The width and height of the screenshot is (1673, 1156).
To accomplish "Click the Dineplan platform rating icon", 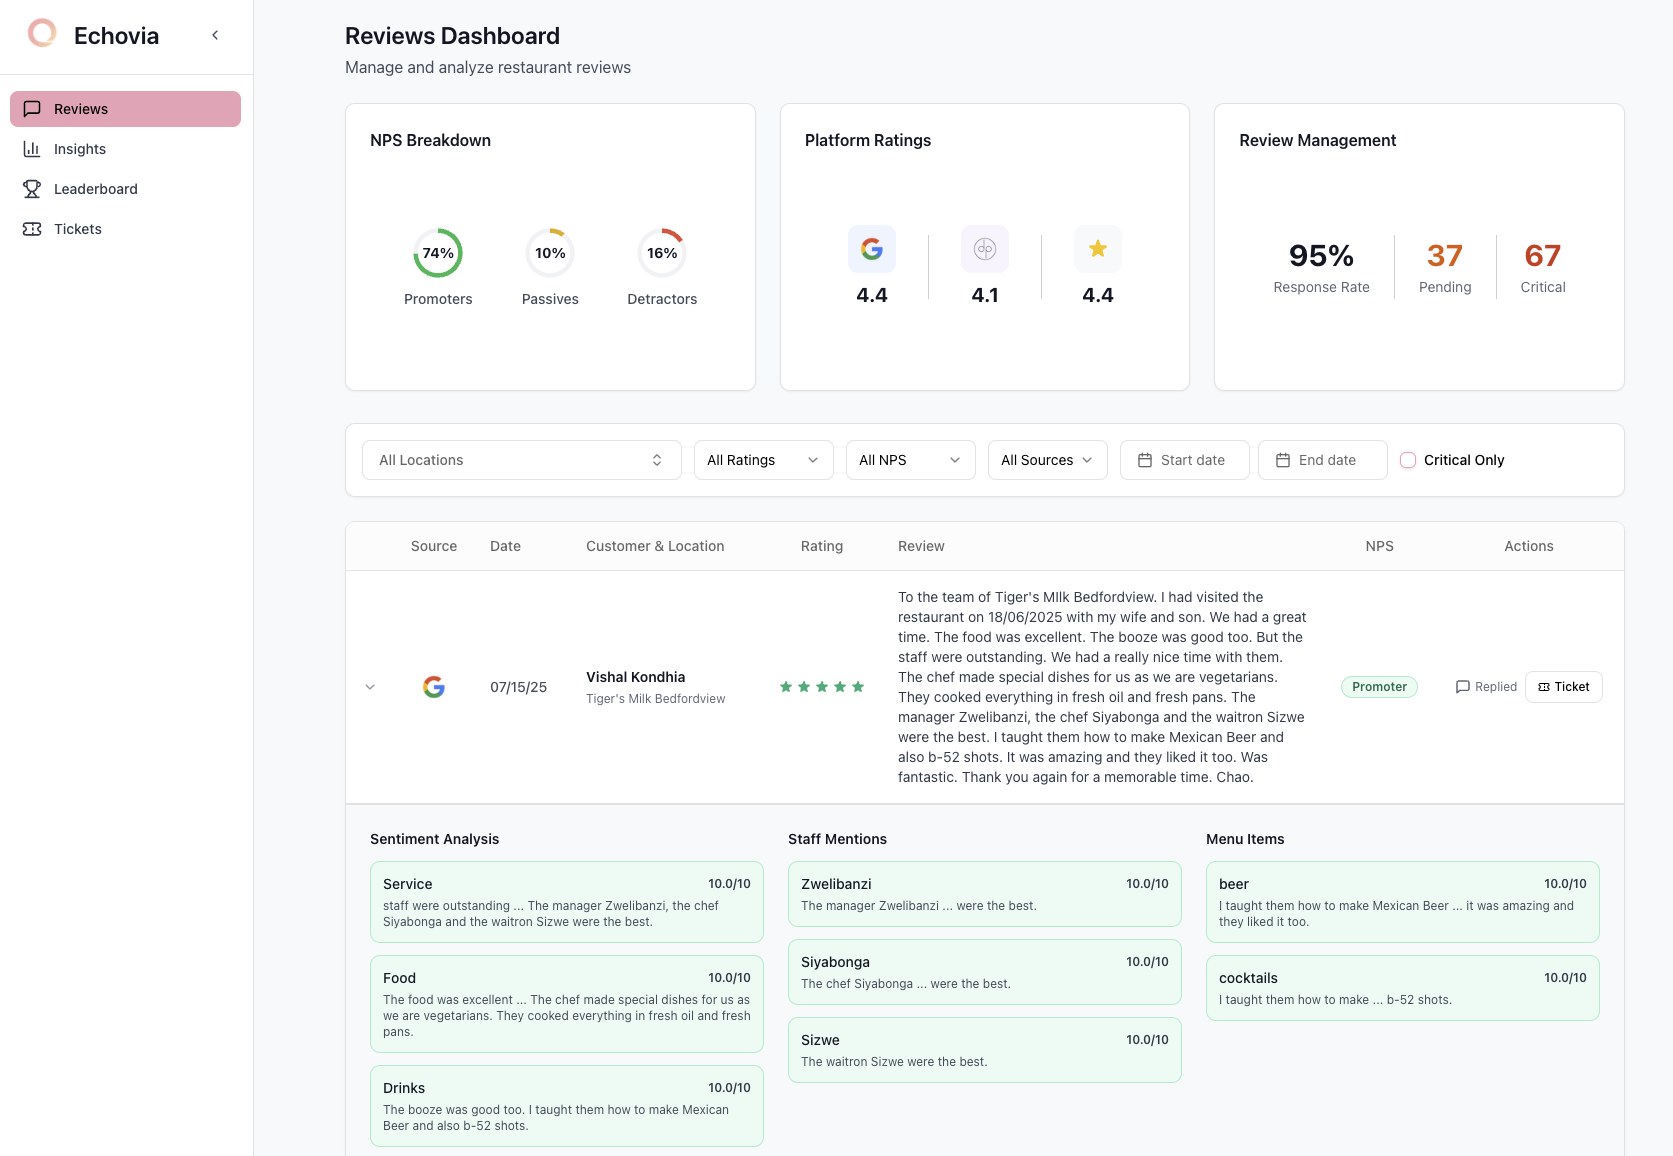I will 985,249.
